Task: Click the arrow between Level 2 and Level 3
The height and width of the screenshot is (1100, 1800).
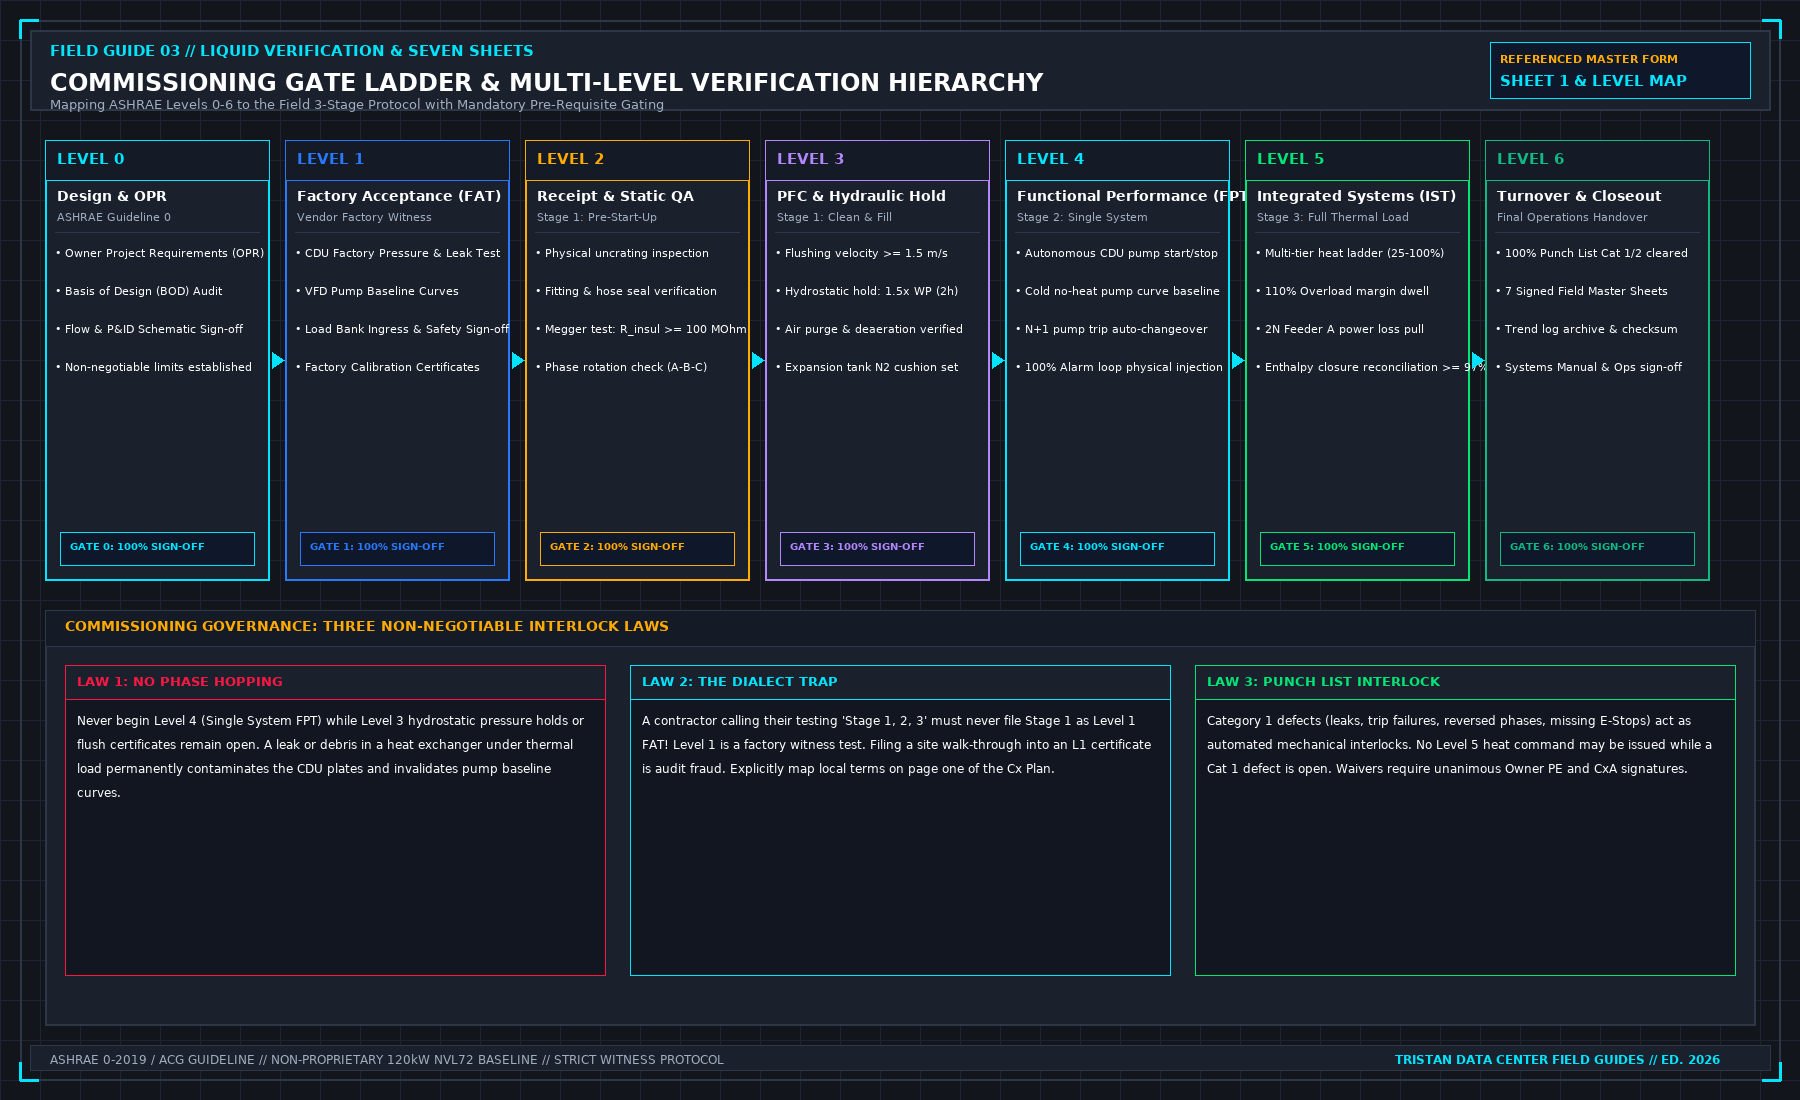Action: click(x=758, y=360)
